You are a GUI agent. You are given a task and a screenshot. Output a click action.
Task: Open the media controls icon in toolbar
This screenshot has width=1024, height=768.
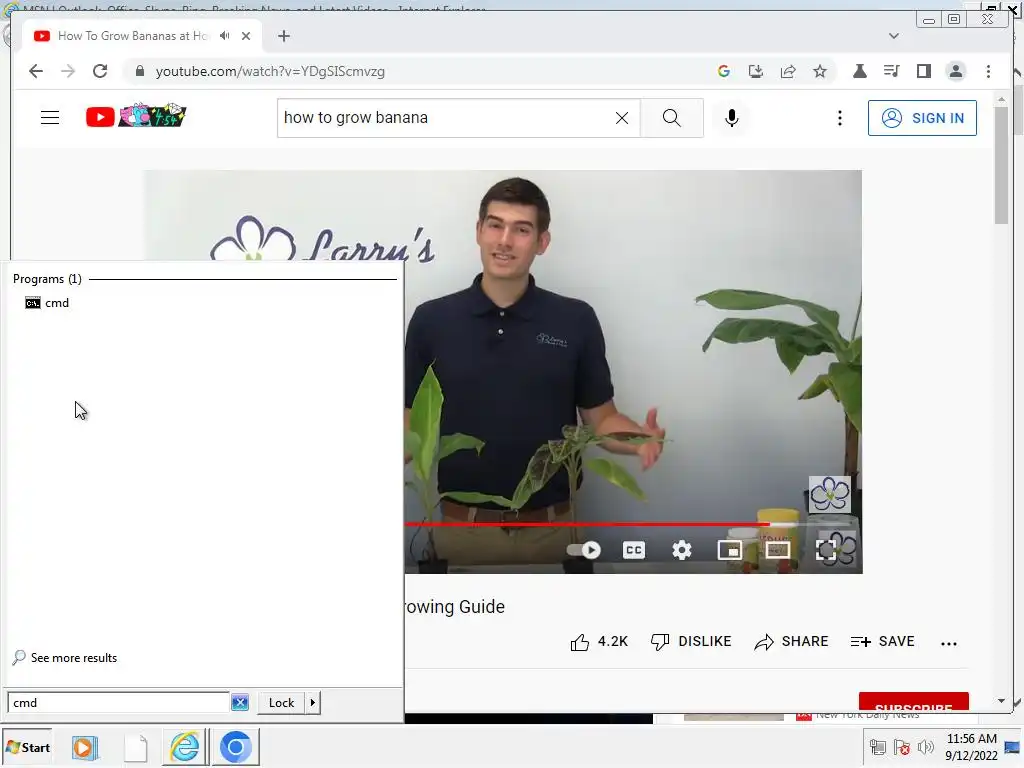click(x=891, y=71)
